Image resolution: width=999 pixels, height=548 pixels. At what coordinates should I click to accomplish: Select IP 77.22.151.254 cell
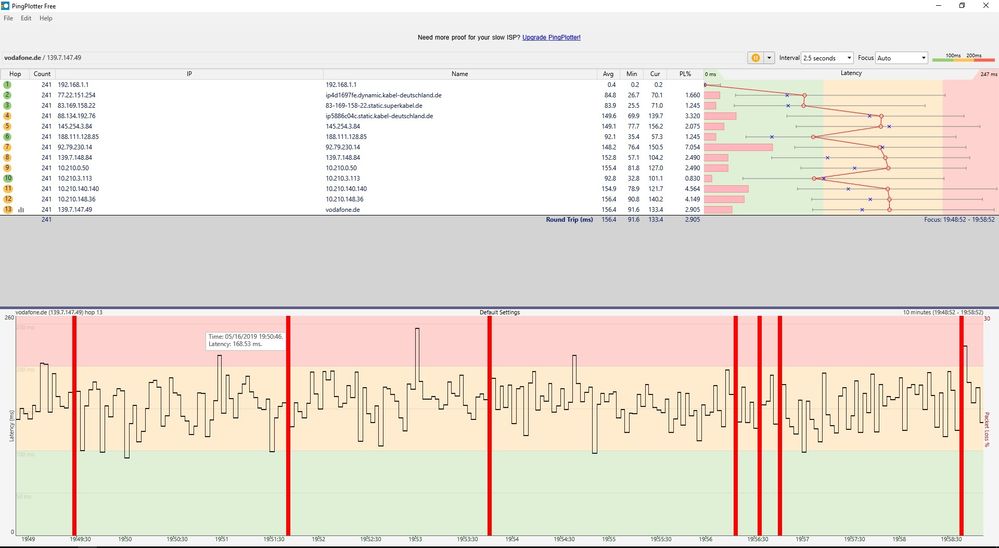click(76, 95)
